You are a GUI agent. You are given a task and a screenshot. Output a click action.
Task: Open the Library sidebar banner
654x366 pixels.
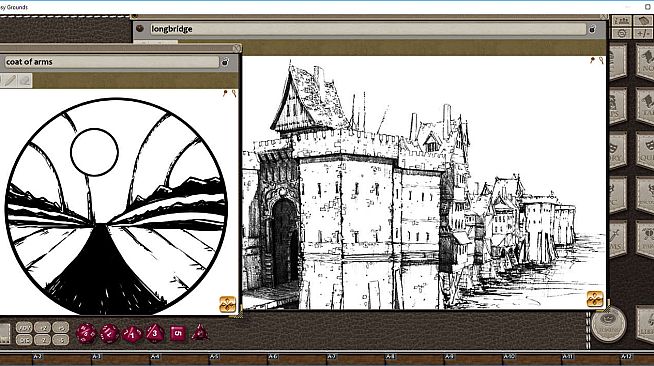point(645,324)
